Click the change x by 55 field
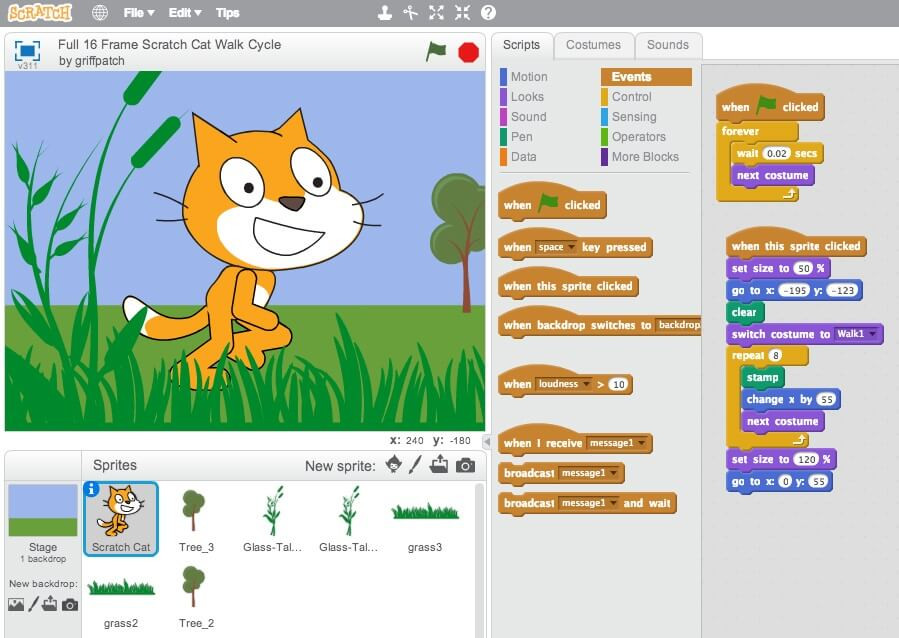This screenshot has height=638, width=899. click(826, 400)
